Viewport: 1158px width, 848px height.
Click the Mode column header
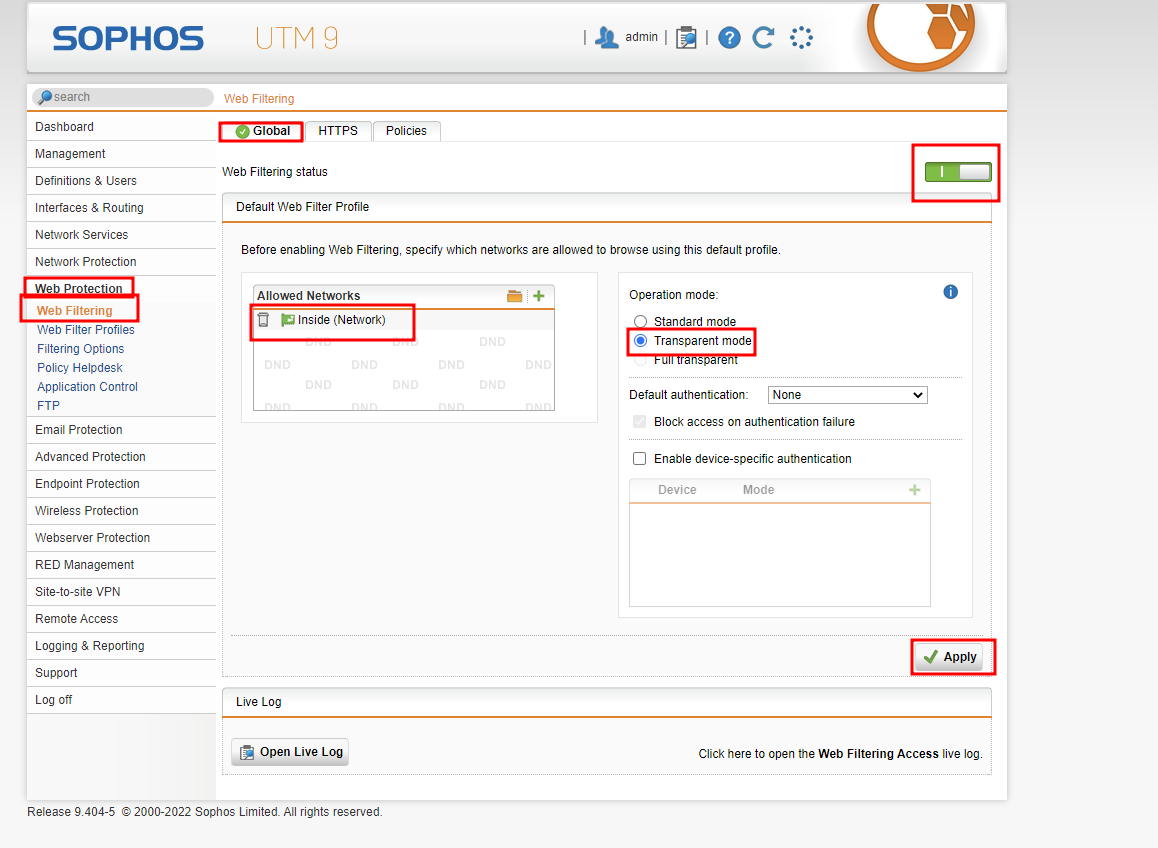pyautogui.click(x=758, y=490)
